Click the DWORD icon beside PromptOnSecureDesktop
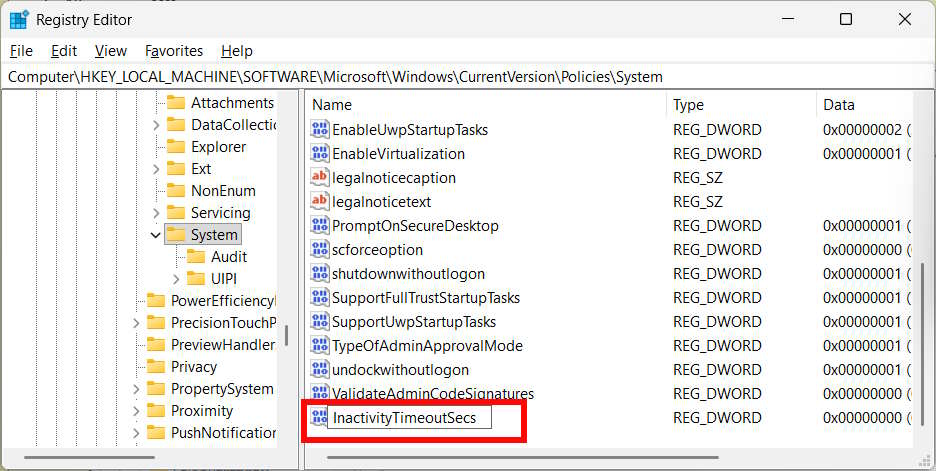936x471 pixels. [320, 226]
